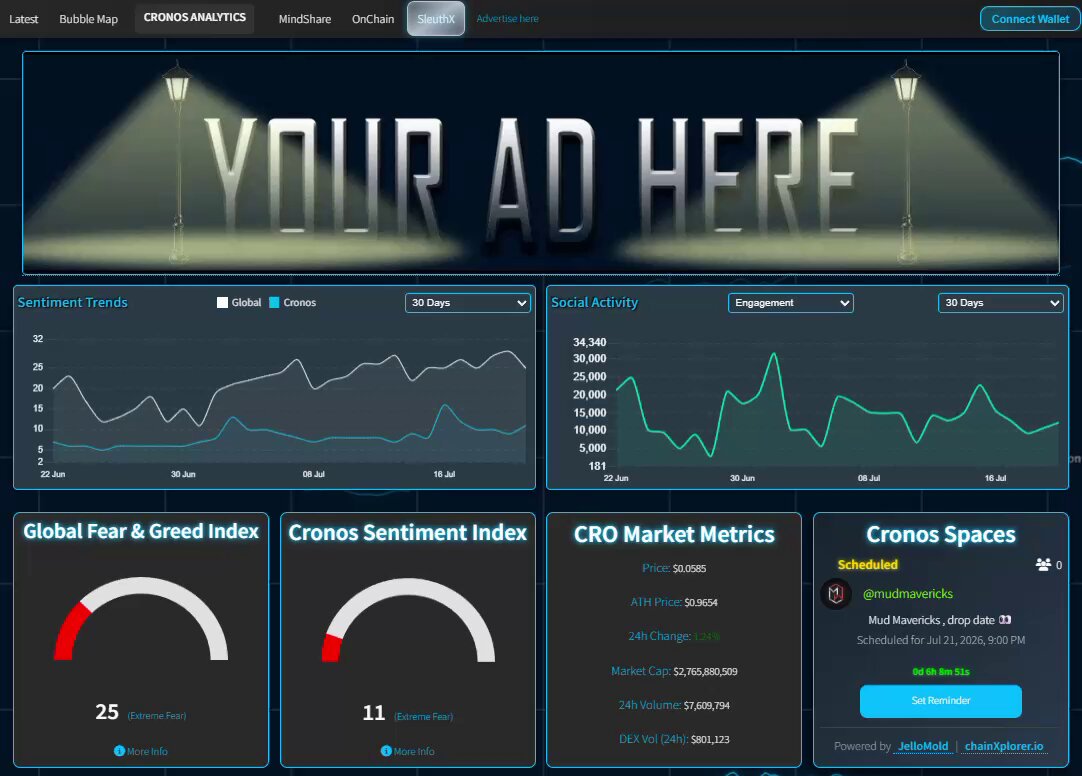Screen dimensions: 1082x776
Task: Open the mudmavericks avatar icon
Action: click(836, 593)
